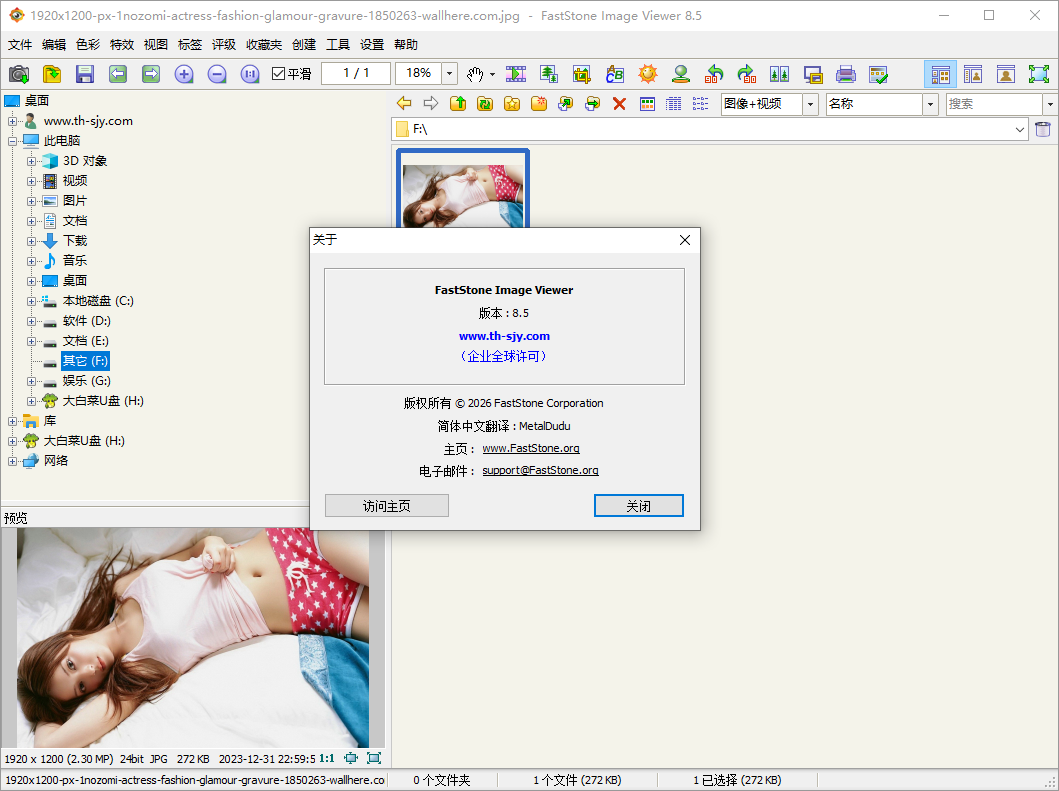Open the 编辑 menu

coord(54,45)
